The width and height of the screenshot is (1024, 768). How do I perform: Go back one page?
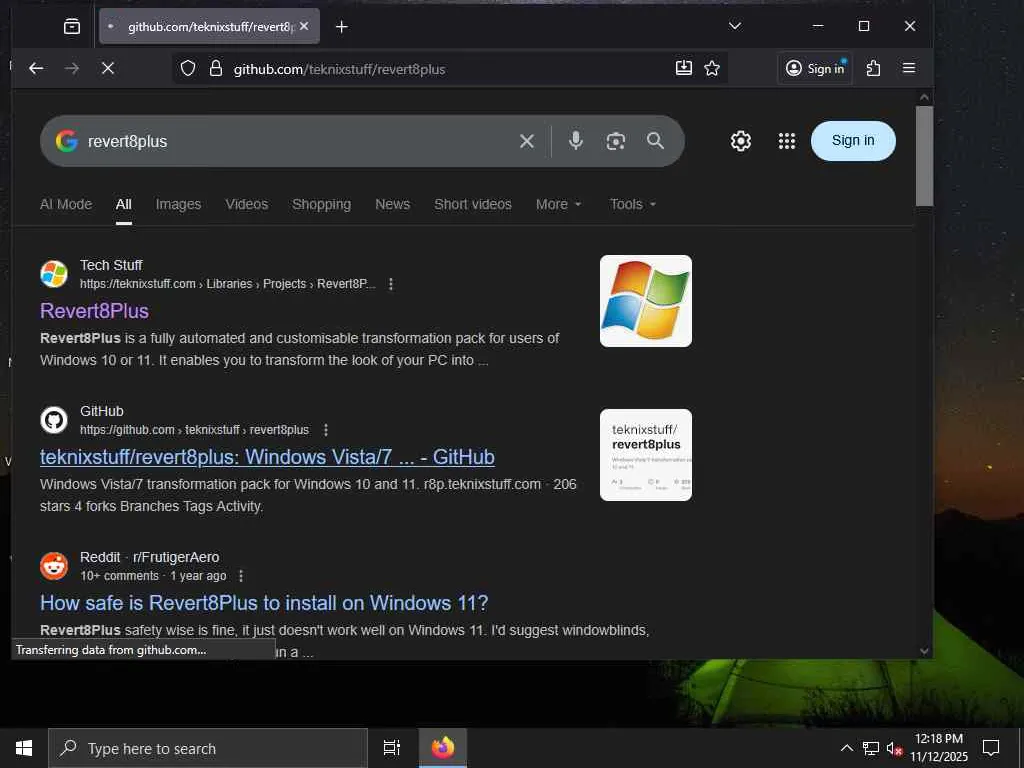point(36,68)
